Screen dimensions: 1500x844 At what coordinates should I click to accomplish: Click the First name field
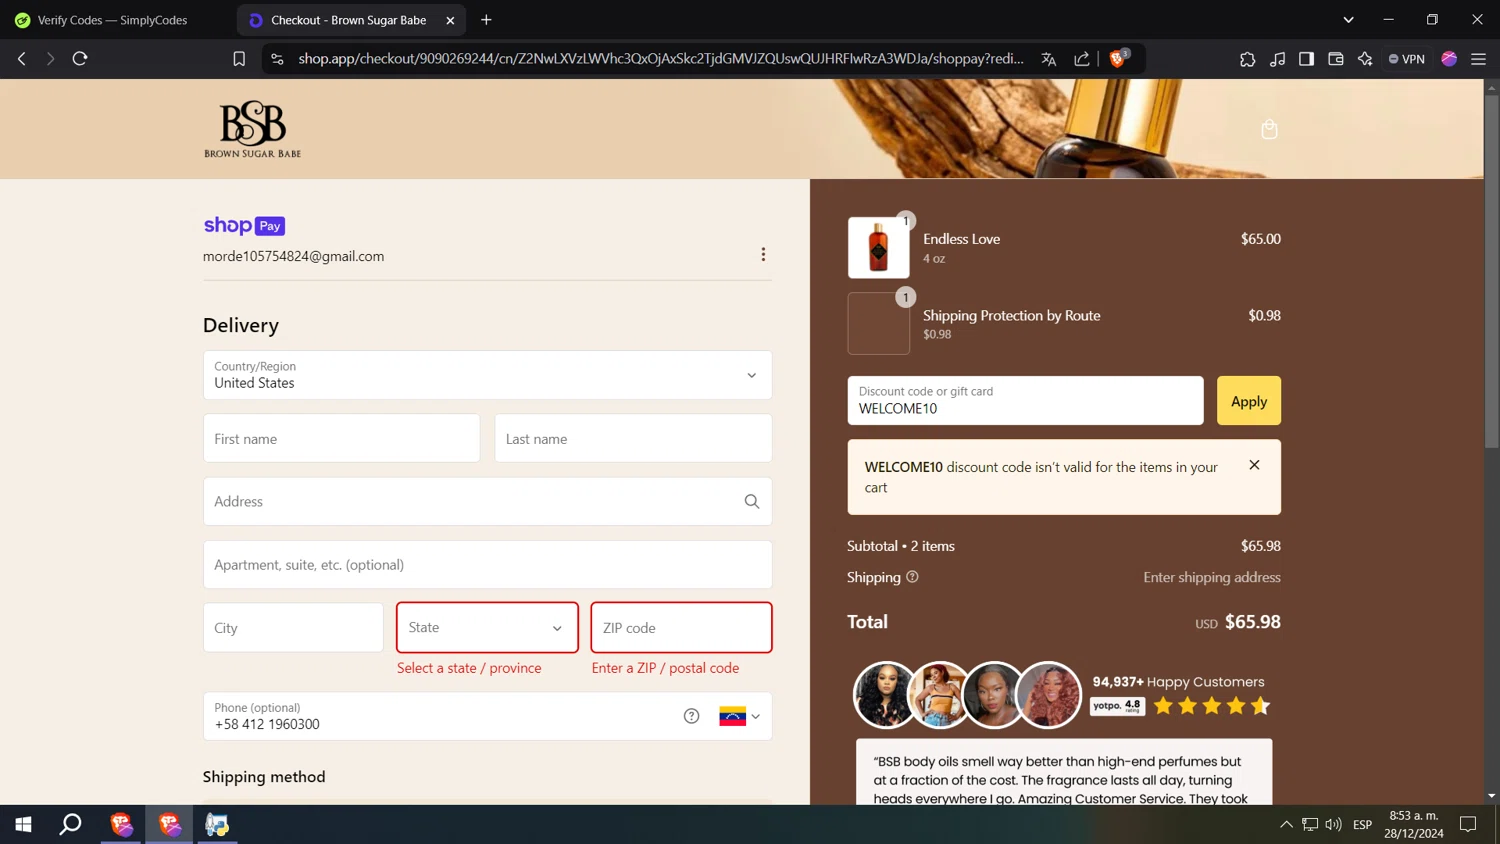coord(341,438)
